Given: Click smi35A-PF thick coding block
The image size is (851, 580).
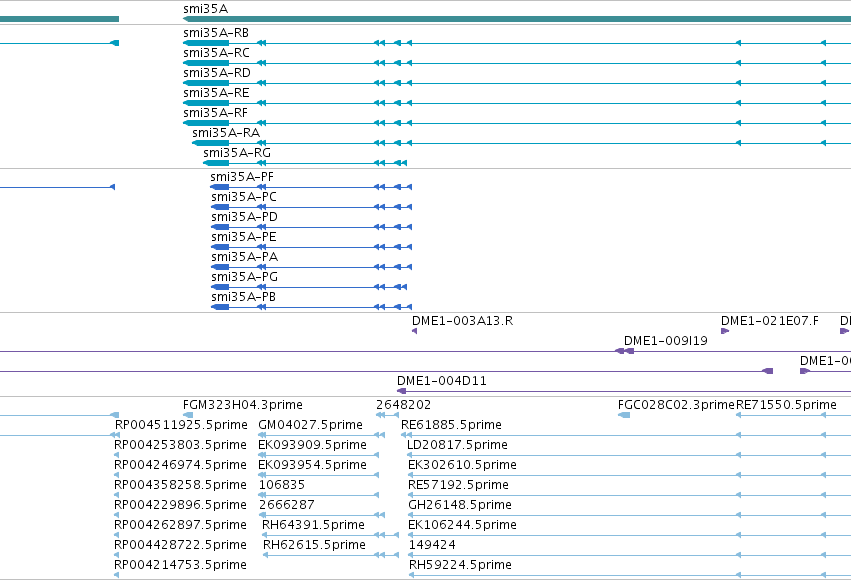Looking at the screenshot, I should pyautogui.click(x=220, y=187).
